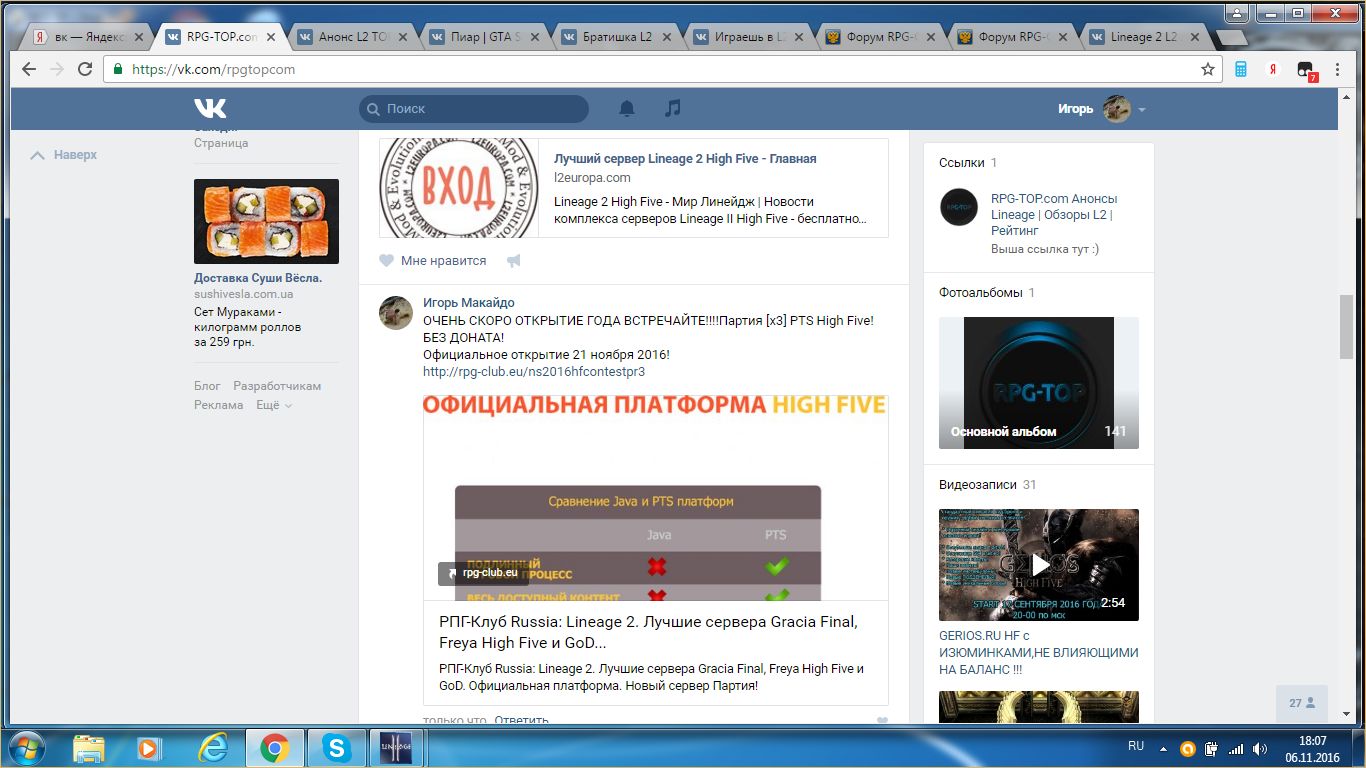Screen dimensions: 1366x768
Task: Open the Lineage II taskbar icon
Action: tap(398, 747)
